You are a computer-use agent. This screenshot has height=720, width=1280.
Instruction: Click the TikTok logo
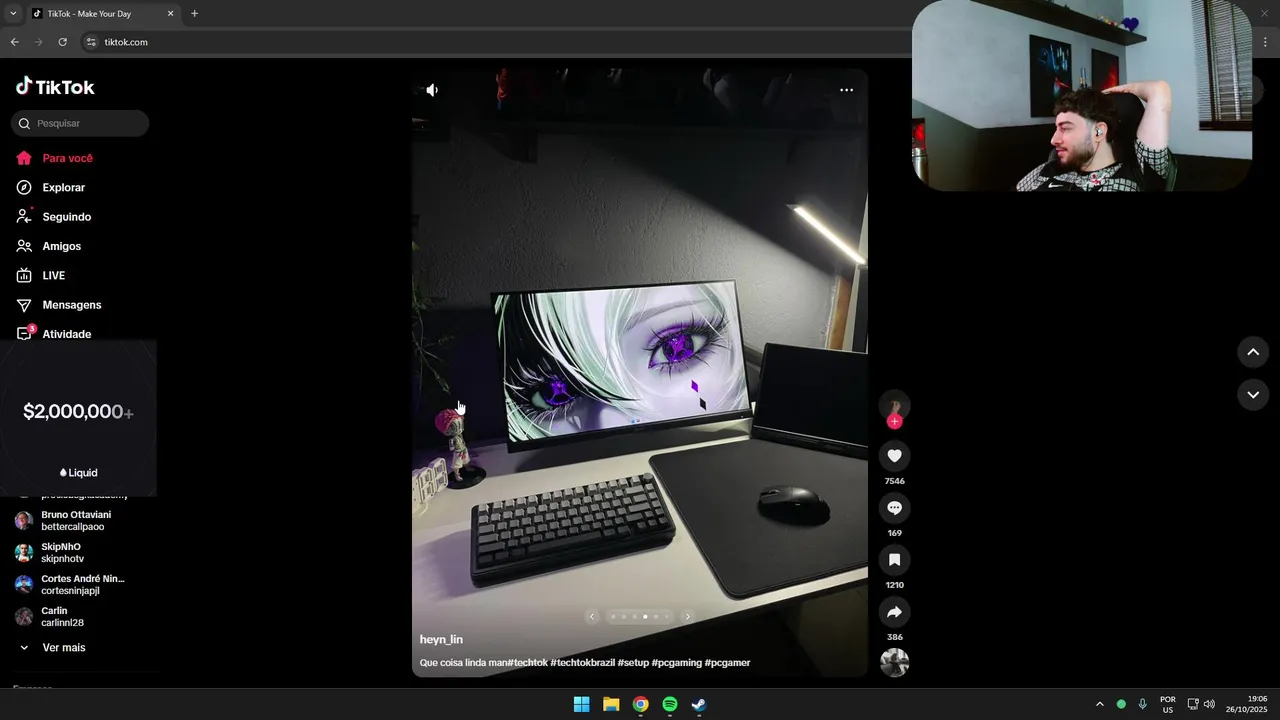pyautogui.click(x=55, y=87)
